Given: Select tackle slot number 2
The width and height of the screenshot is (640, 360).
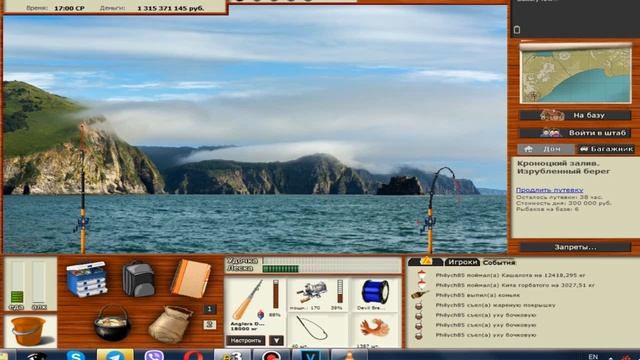Looking at the screenshot, I should click(209, 325).
